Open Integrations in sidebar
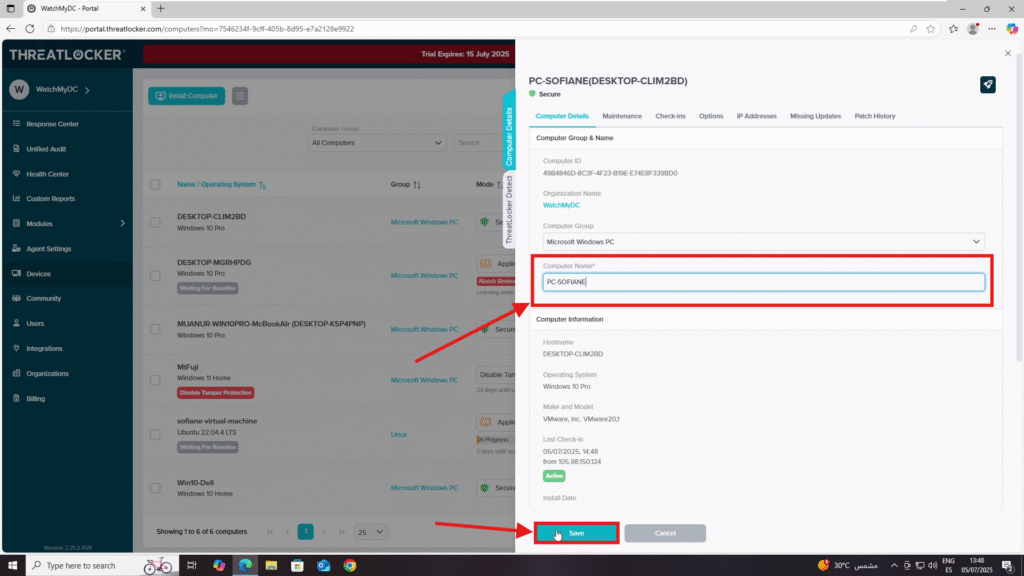 click(44, 349)
